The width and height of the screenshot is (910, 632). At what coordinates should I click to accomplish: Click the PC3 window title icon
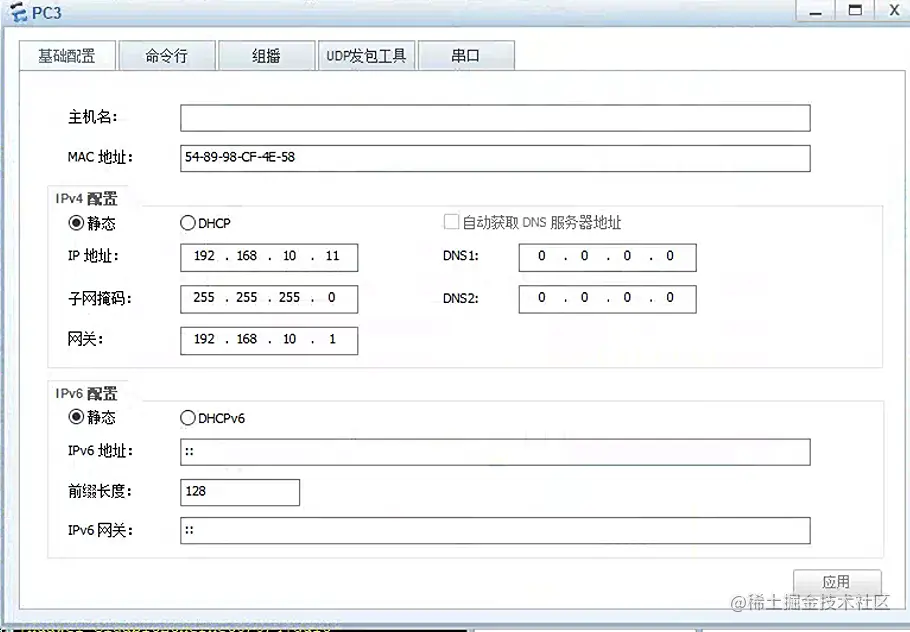(19, 13)
